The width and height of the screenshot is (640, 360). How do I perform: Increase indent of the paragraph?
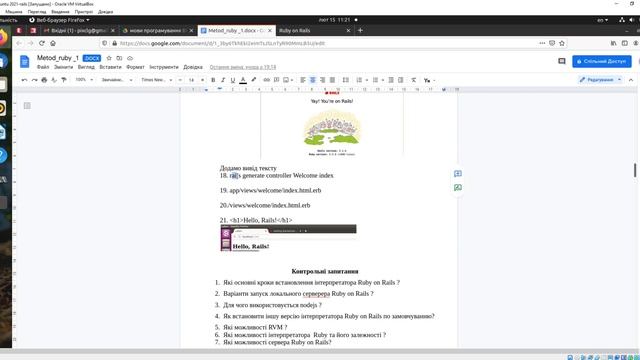coord(401,80)
